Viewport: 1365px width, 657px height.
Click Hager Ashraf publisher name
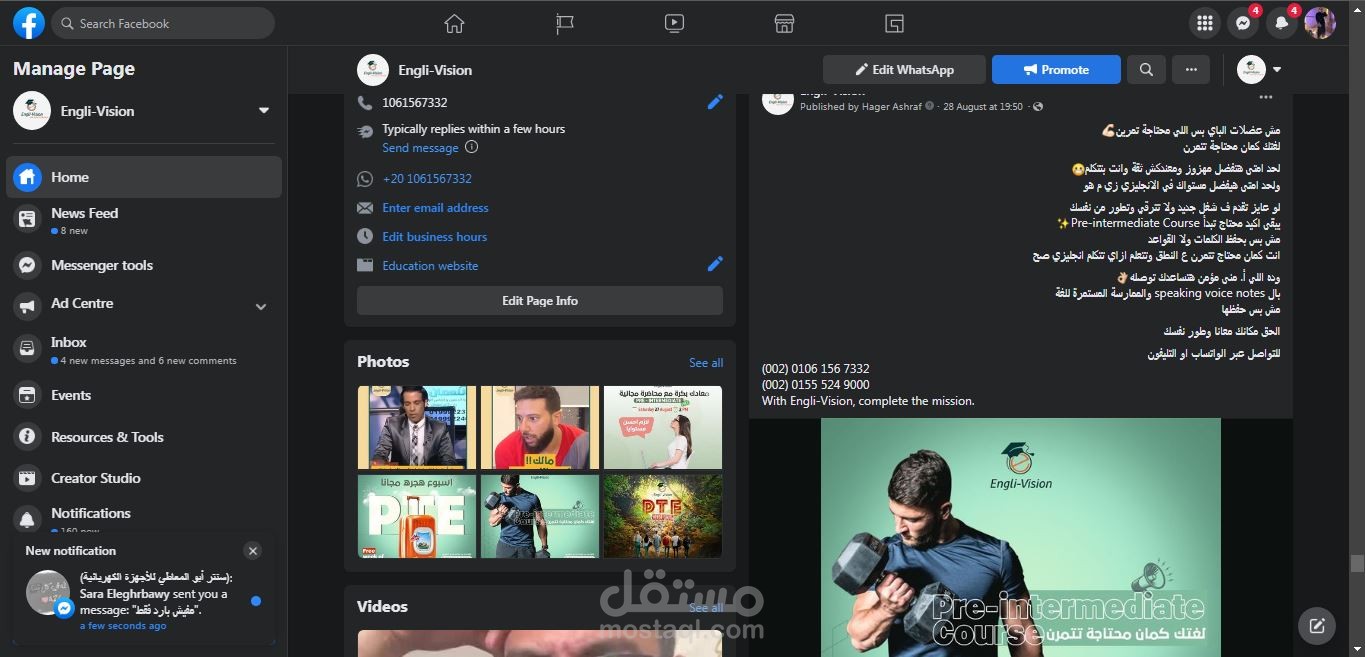click(x=890, y=106)
